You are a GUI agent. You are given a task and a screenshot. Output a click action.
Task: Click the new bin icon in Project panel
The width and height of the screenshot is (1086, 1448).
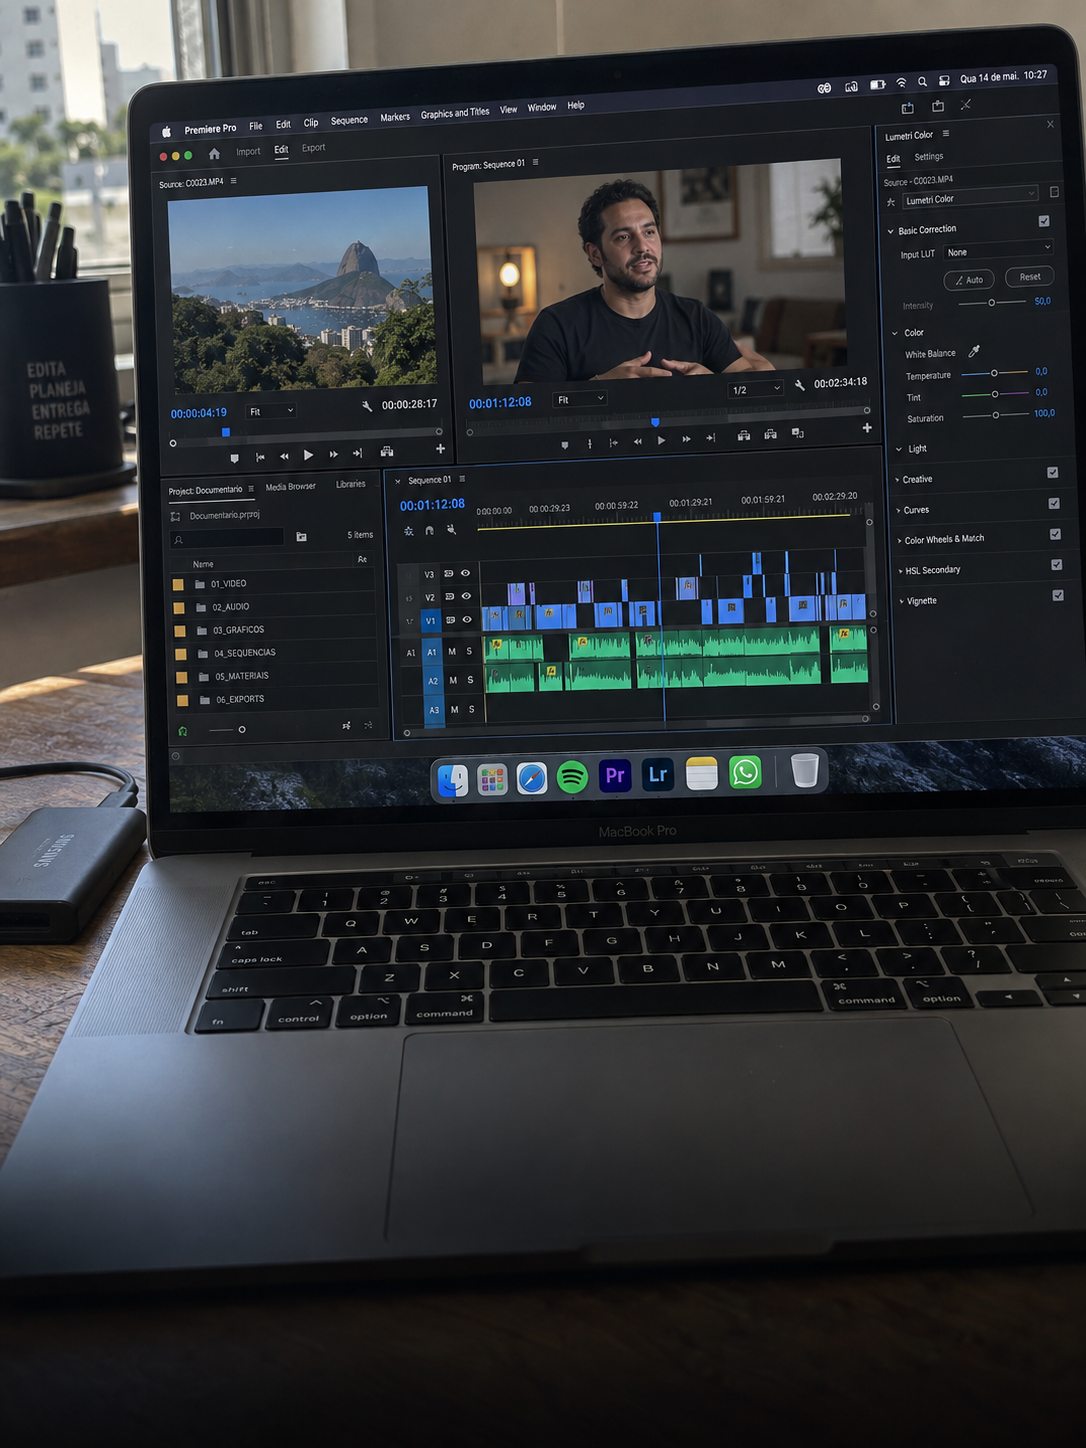pyautogui.click(x=301, y=537)
